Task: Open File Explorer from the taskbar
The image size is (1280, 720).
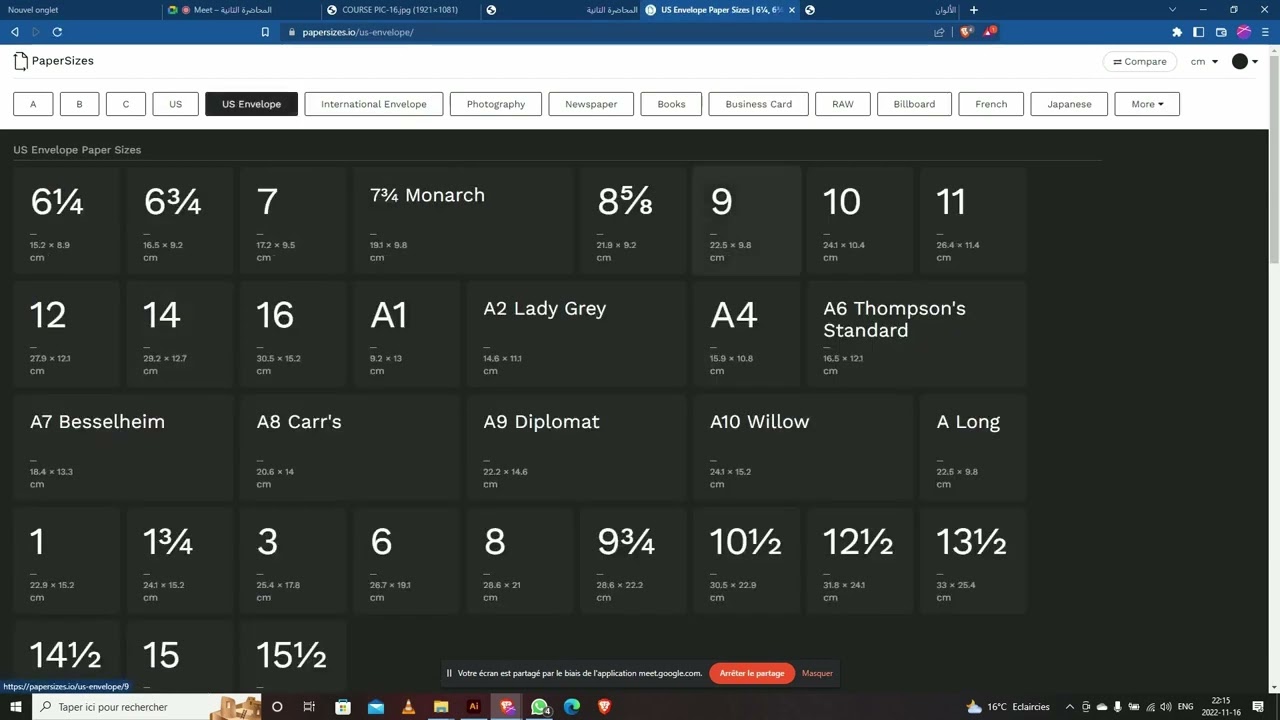Action: pos(441,707)
